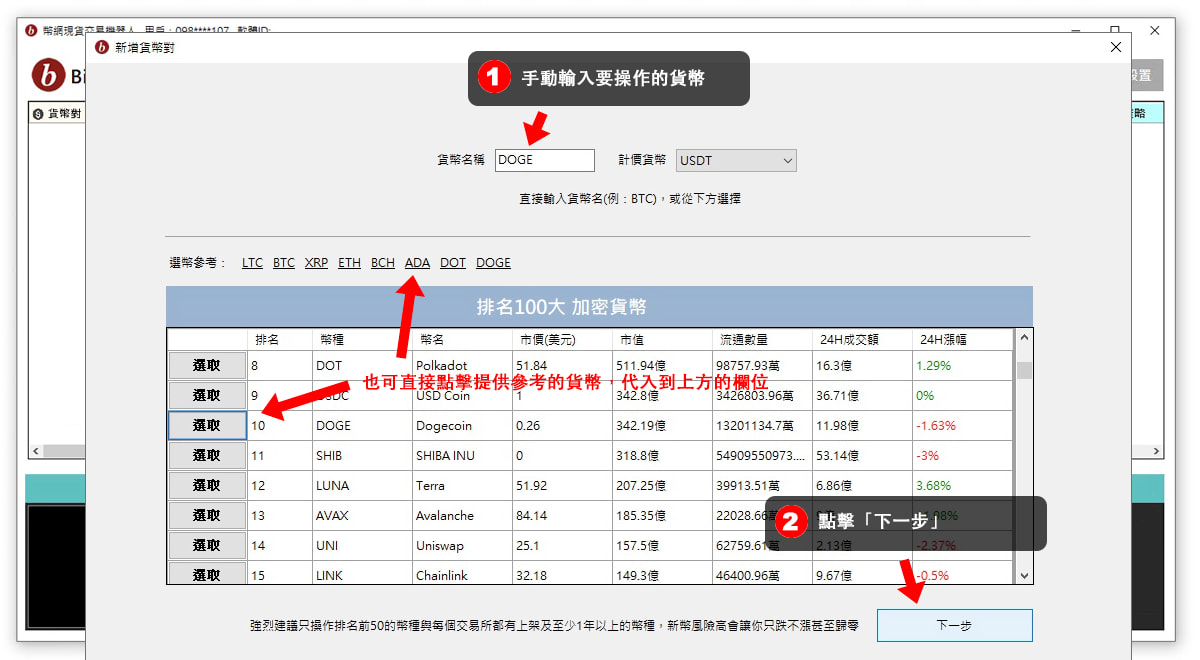Click the 排名 column header
The image size is (1200, 660).
click(x=279, y=340)
